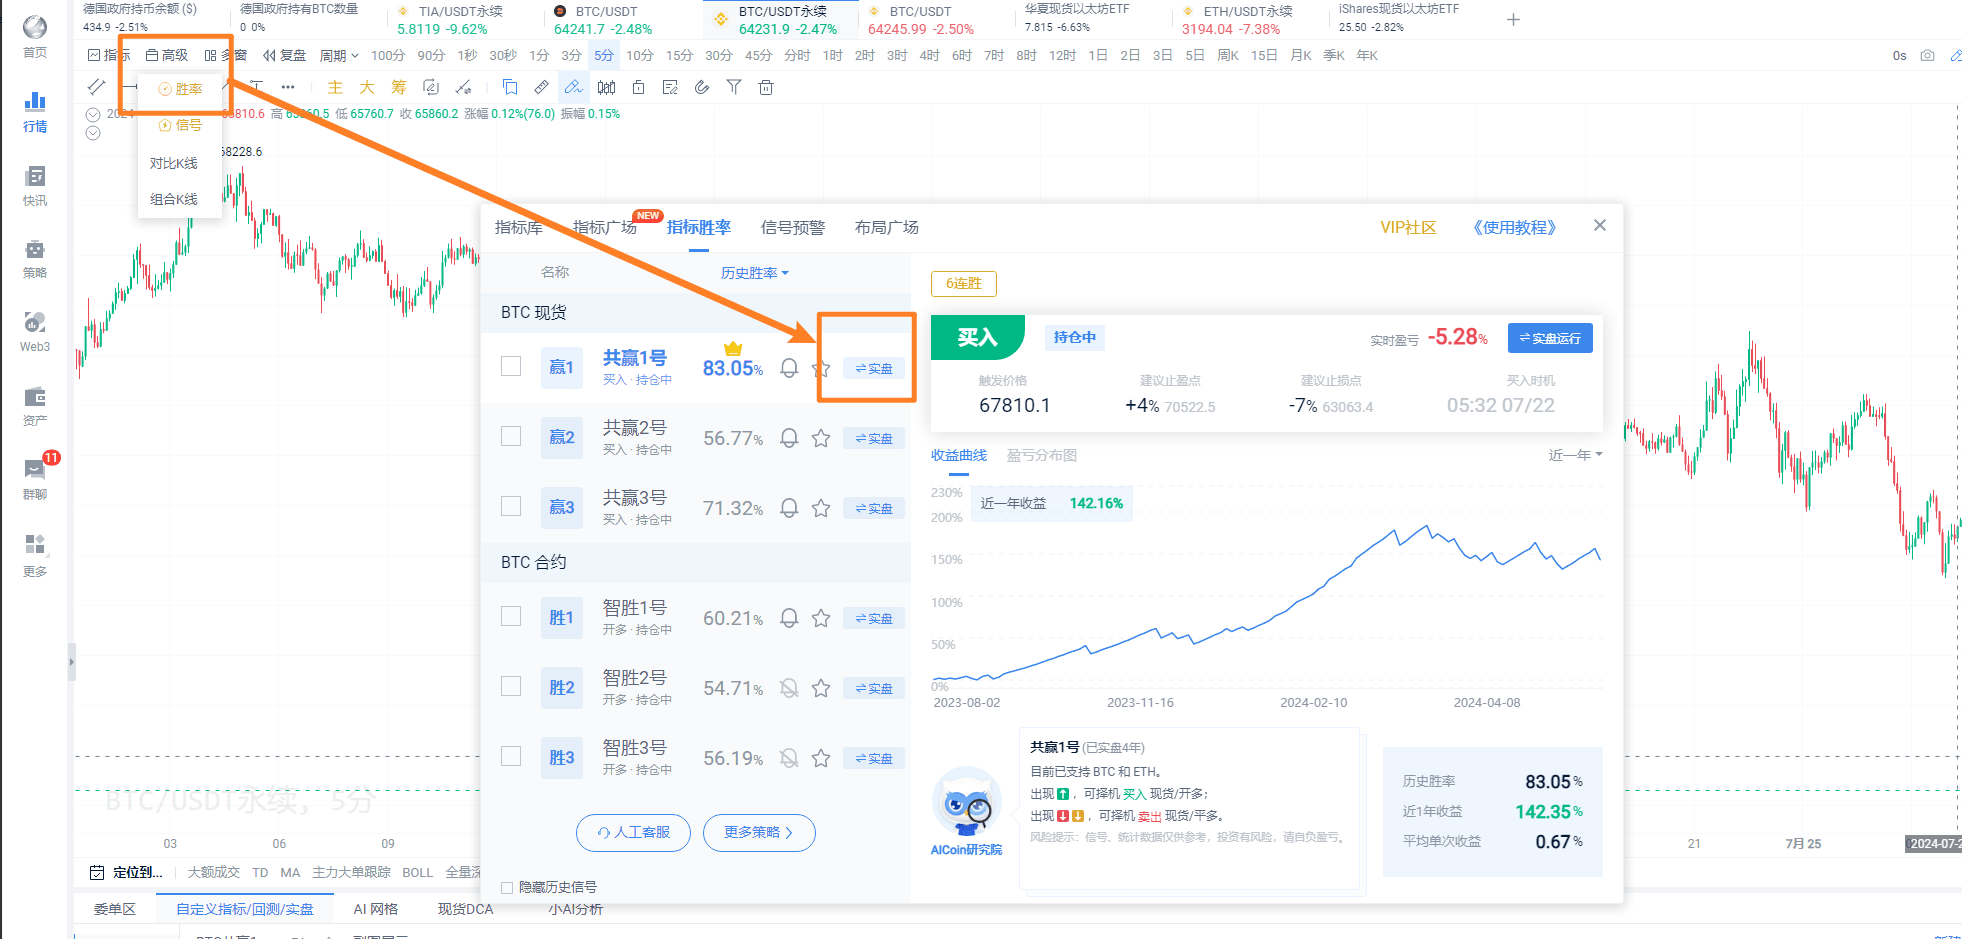The image size is (1962, 939).
Task: Open the 历史胜率 sort dropdown
Action: coord(755,273)
